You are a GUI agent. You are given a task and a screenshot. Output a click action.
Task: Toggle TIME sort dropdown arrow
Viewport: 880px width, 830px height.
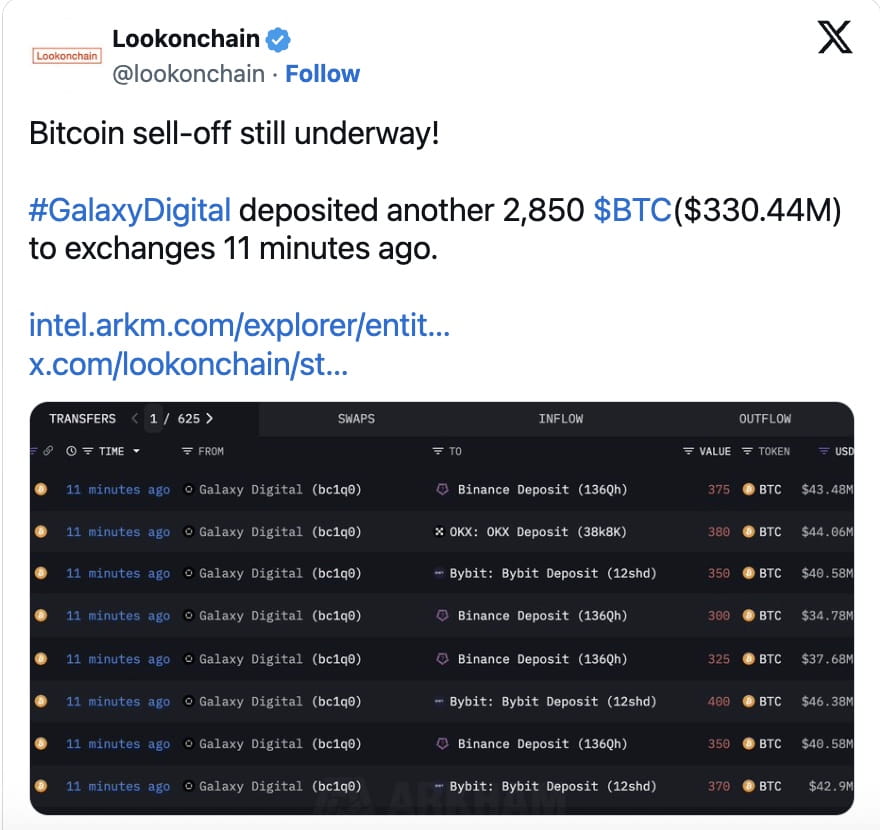(x=136, y=451)
